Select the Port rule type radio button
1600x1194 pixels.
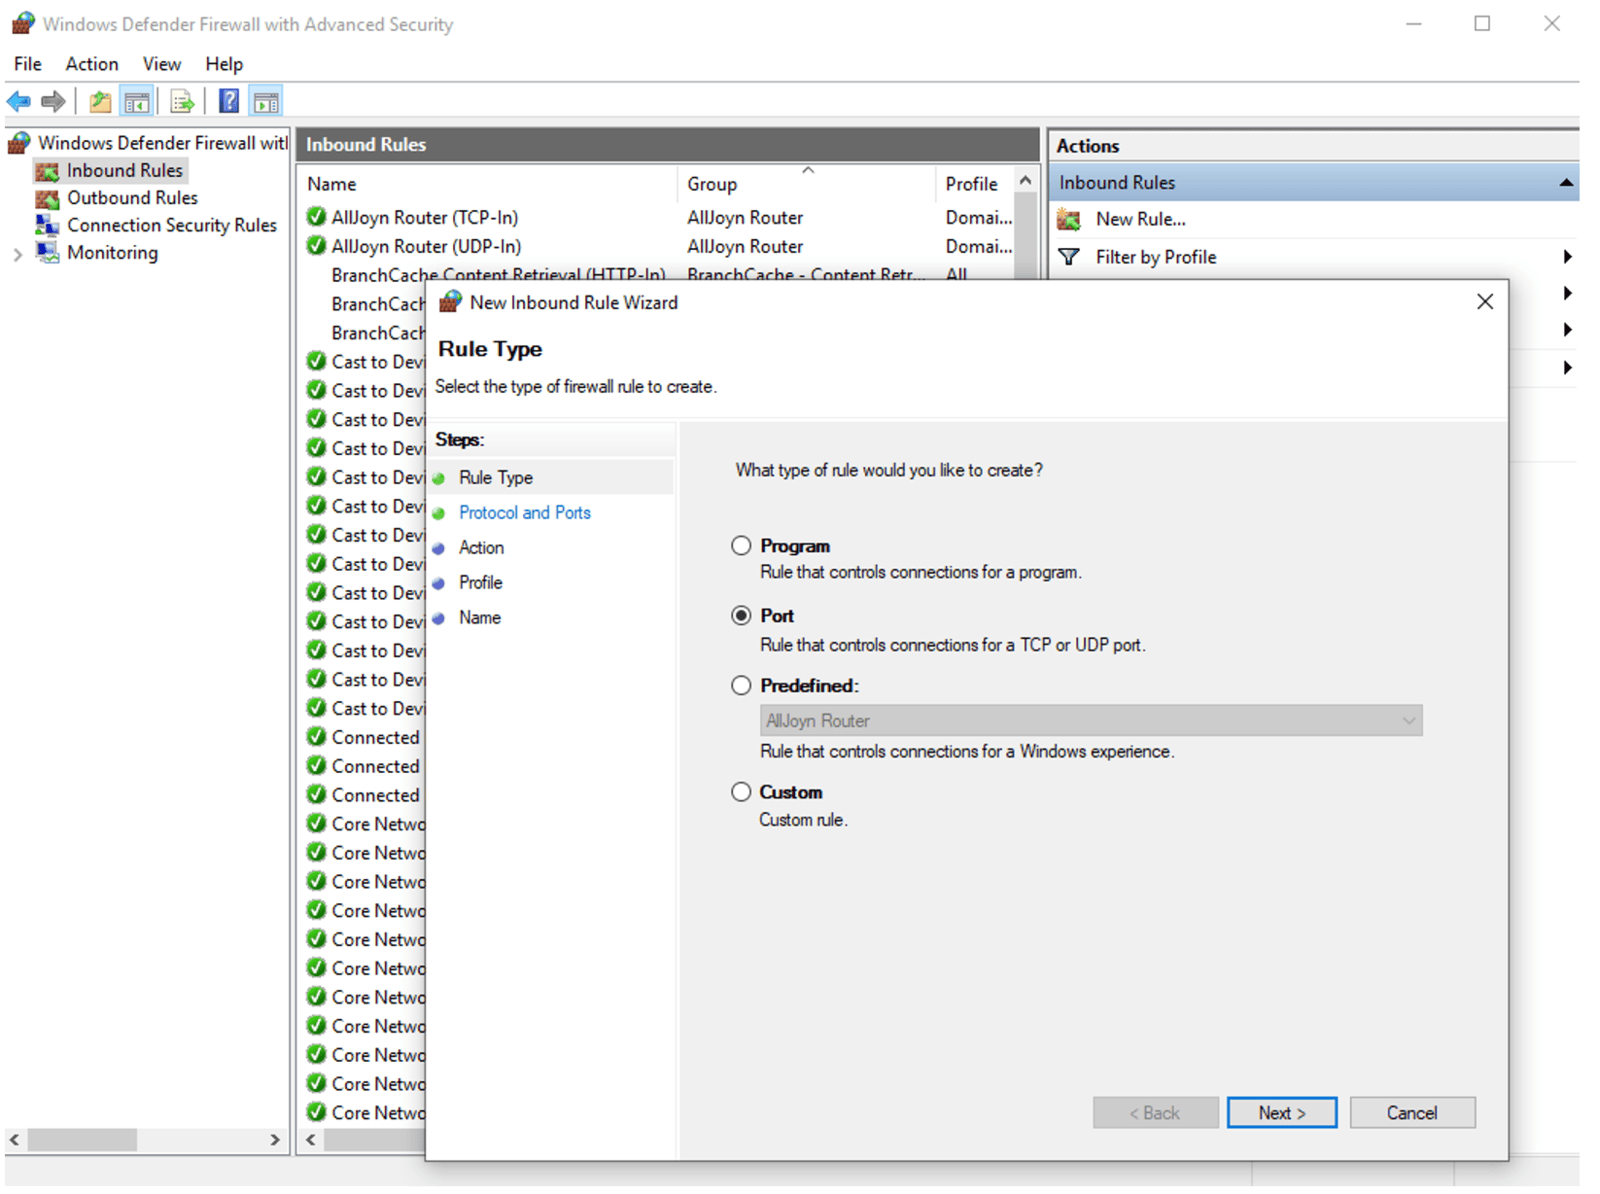(741, 616)
